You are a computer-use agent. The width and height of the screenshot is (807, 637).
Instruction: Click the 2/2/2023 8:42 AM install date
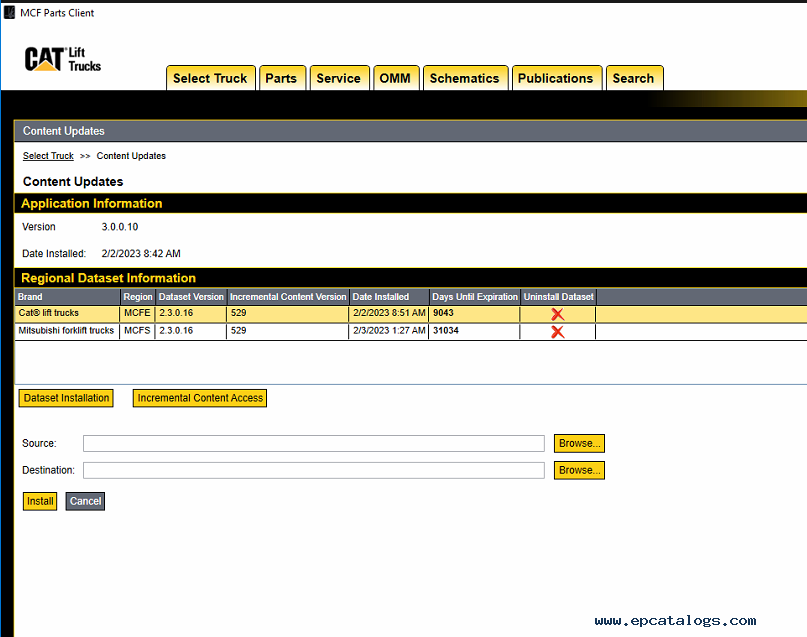(x=141, y=254)
